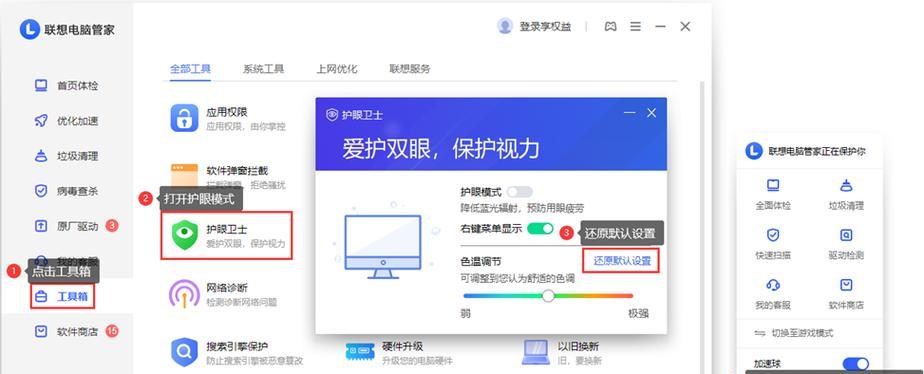Open 软件商店 in the left sidebar

point(66,331)
